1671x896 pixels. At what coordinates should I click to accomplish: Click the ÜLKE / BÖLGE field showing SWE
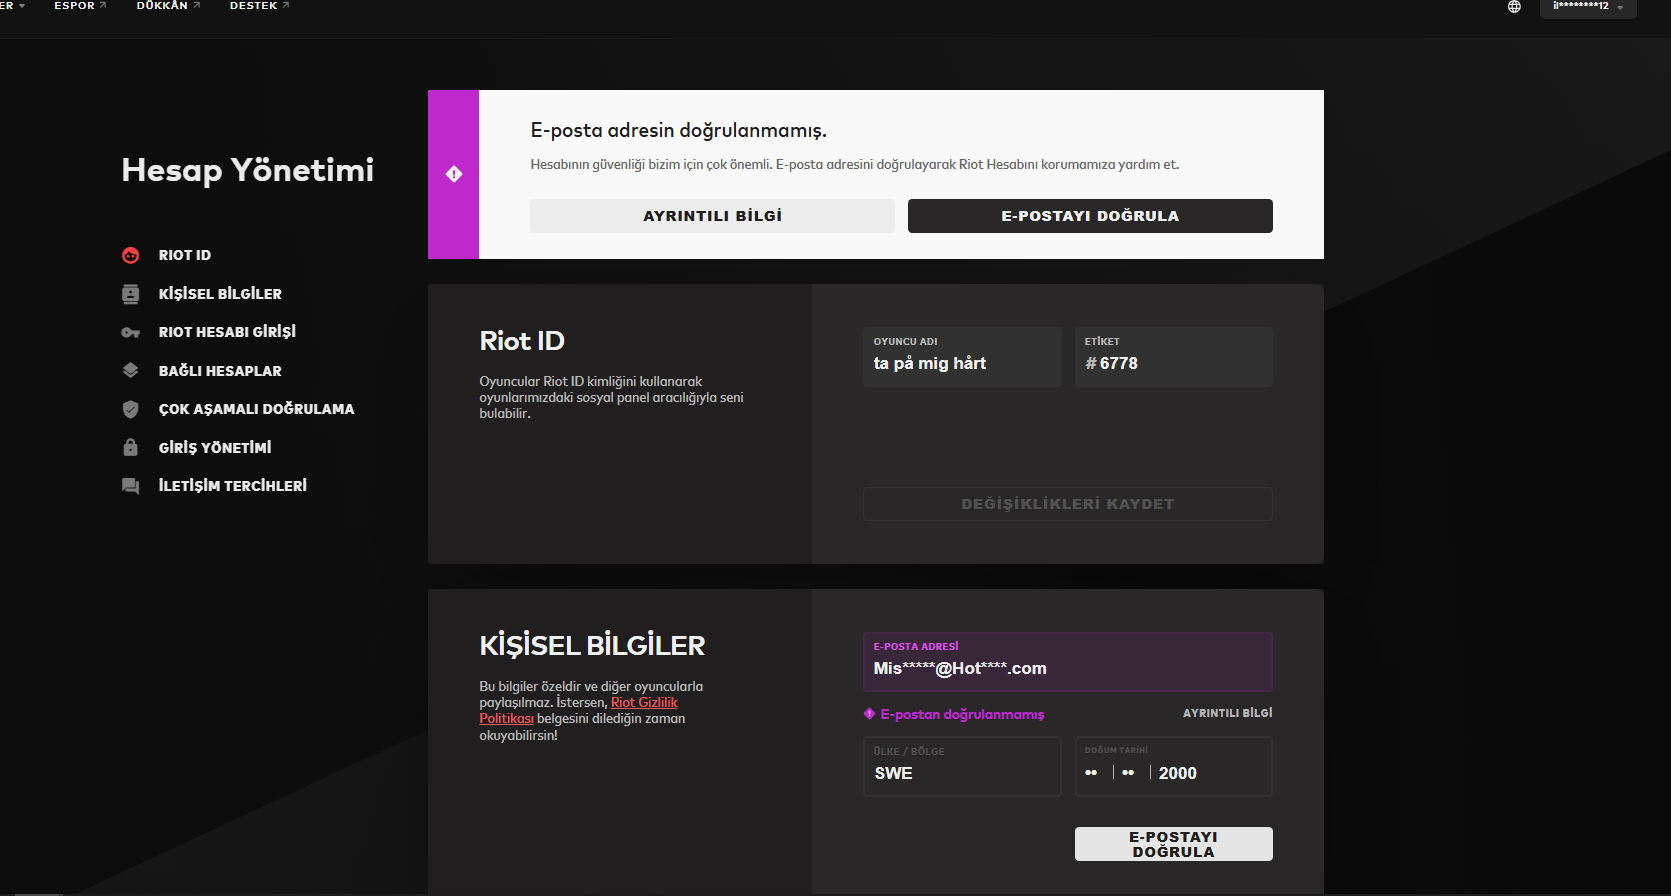pyautogui.click(x=962, y=767)
